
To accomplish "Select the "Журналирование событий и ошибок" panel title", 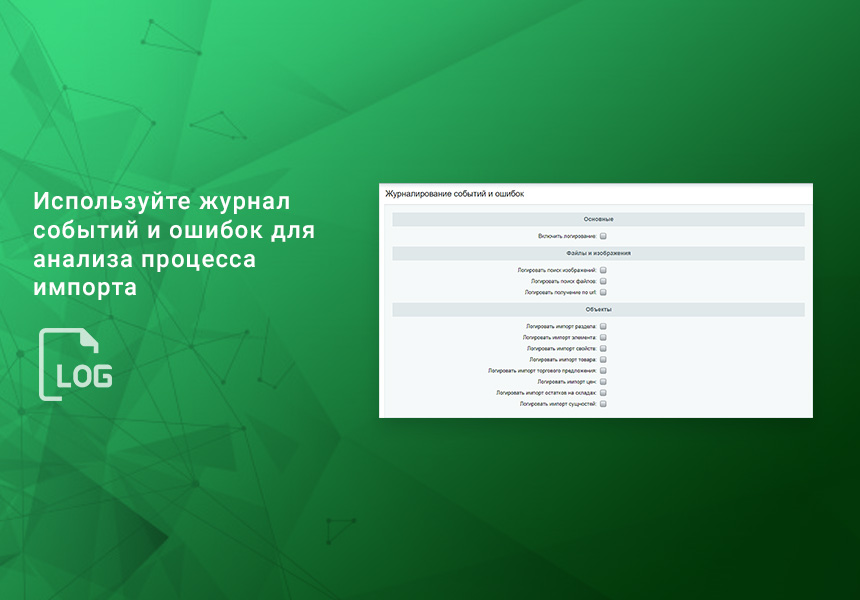I will click(454, 193).
